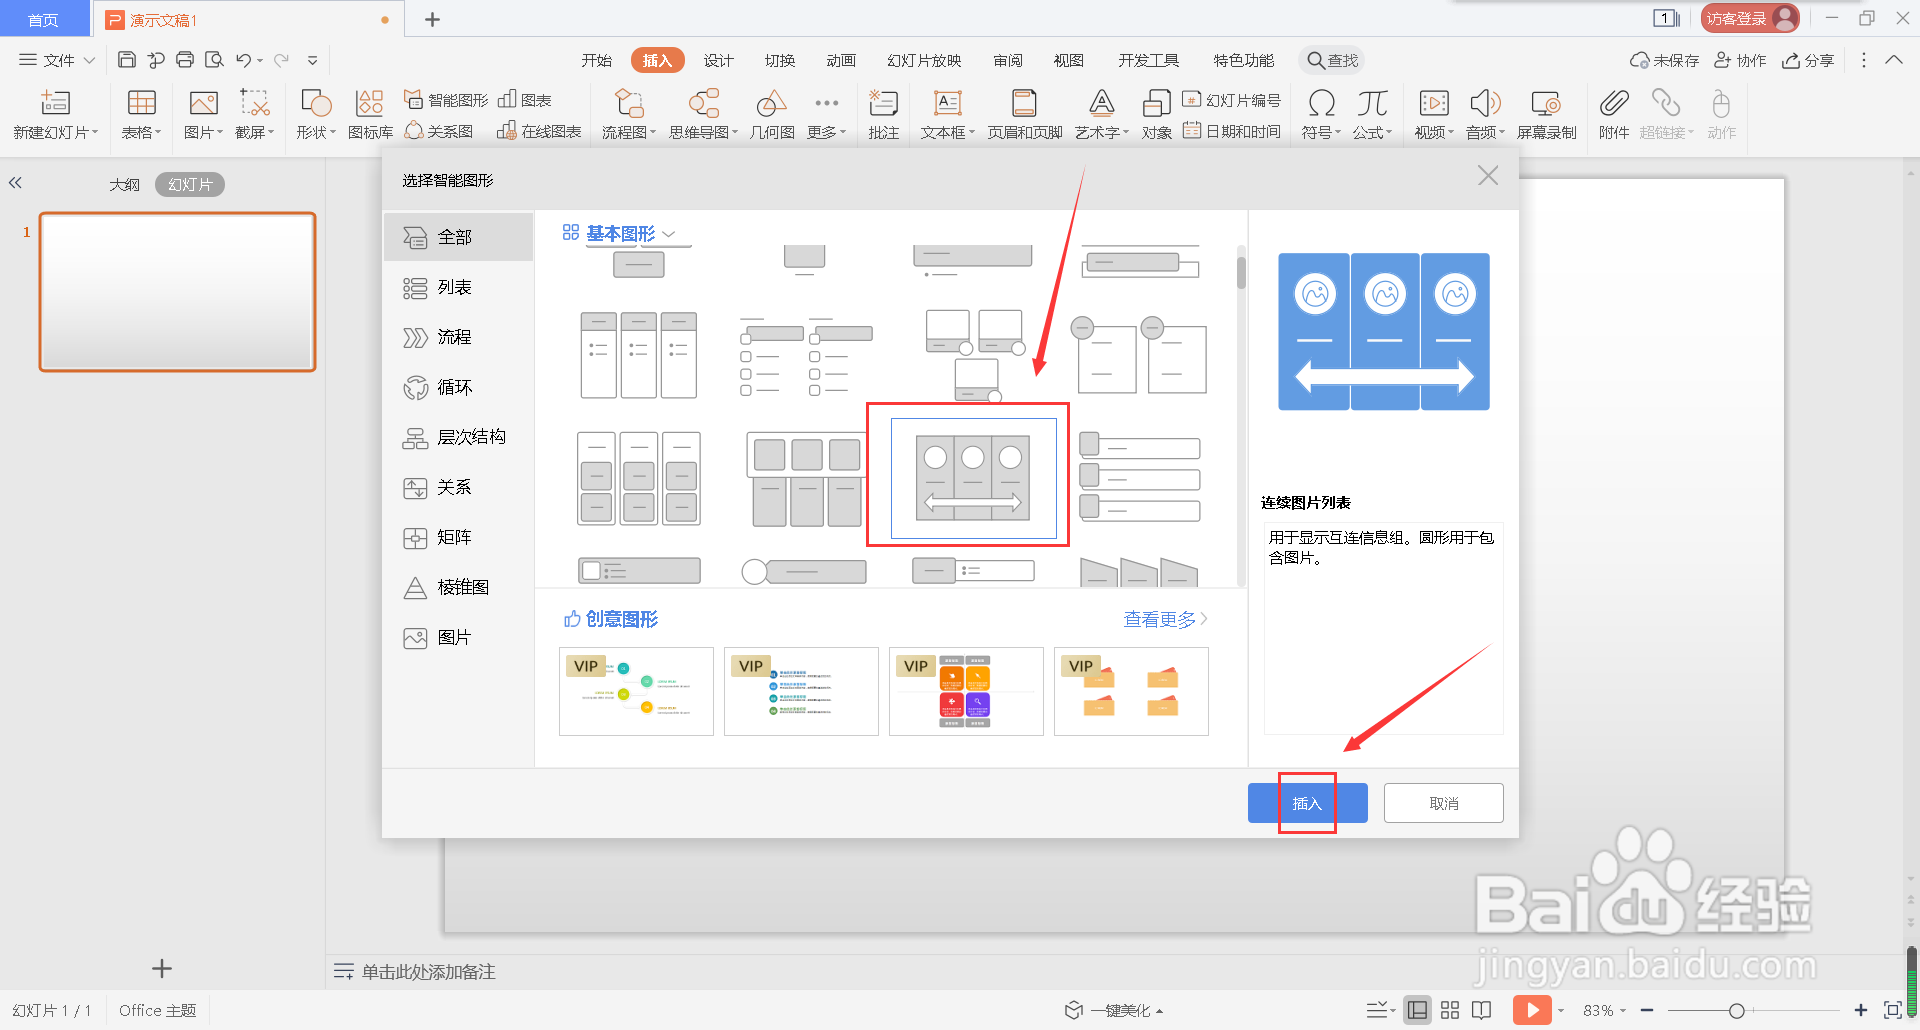The height and width of the screenshot is (1030, 1920).
Task: Switch to the 切换 ribbon tab
Action: (780, 60)
